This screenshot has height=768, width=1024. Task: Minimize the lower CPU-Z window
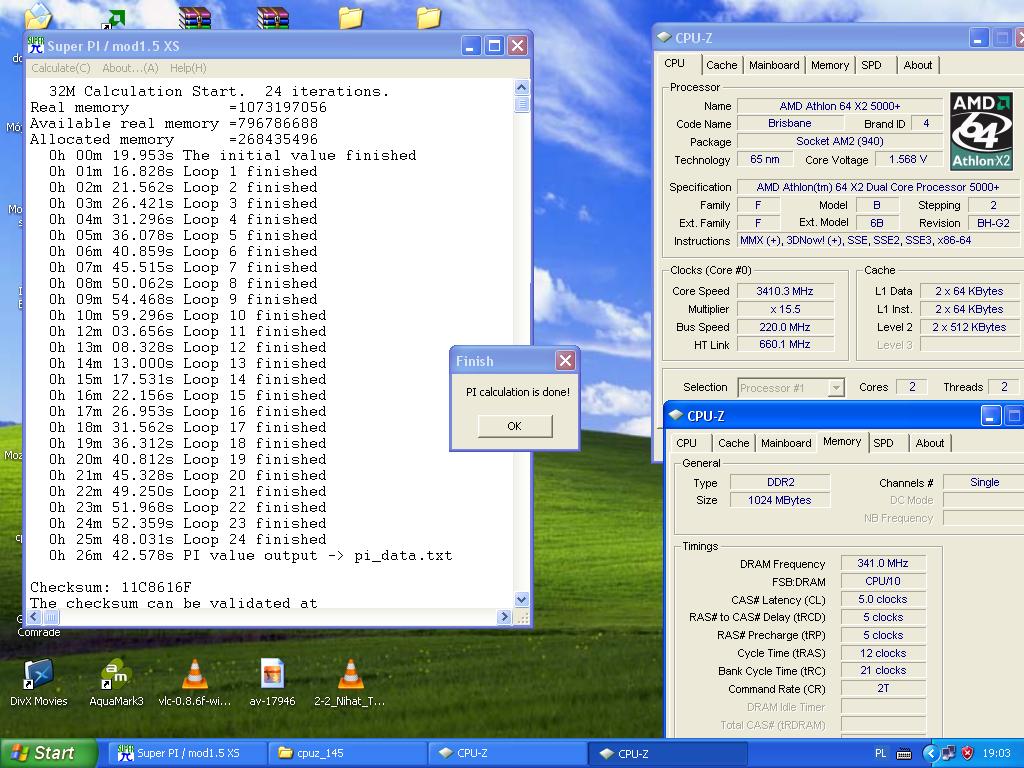pos(990,416)
